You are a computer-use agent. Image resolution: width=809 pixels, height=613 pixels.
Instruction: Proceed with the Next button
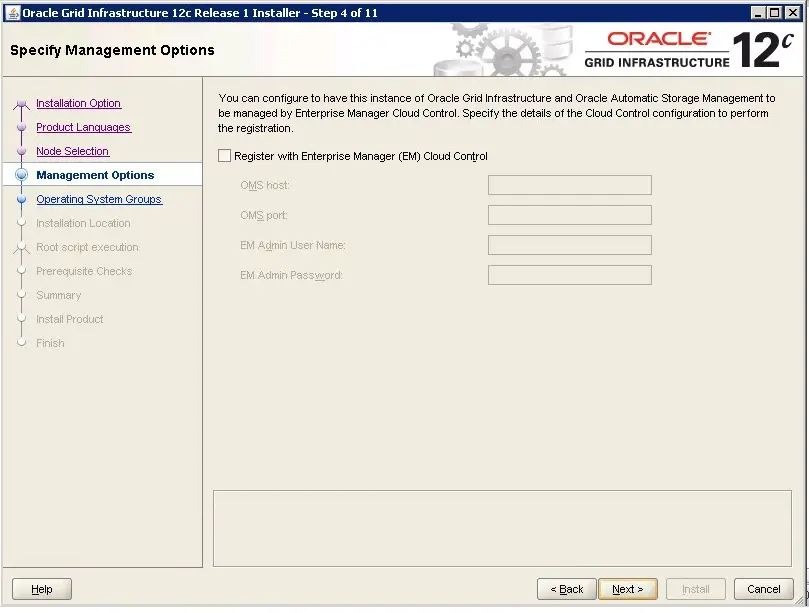(x=628, y=589)
